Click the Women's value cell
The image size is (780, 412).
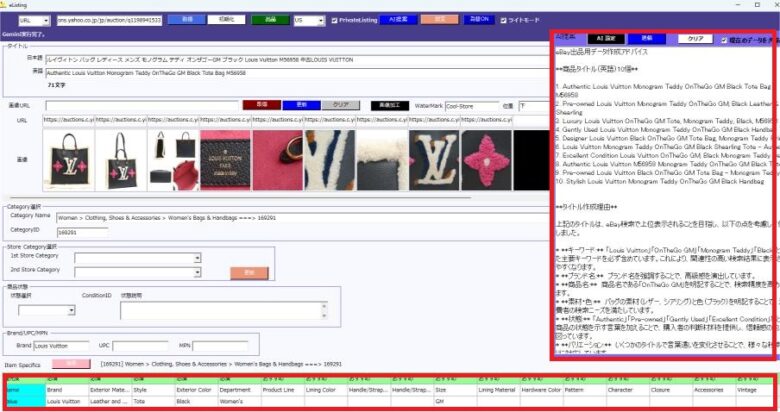[x=240, y=401]
